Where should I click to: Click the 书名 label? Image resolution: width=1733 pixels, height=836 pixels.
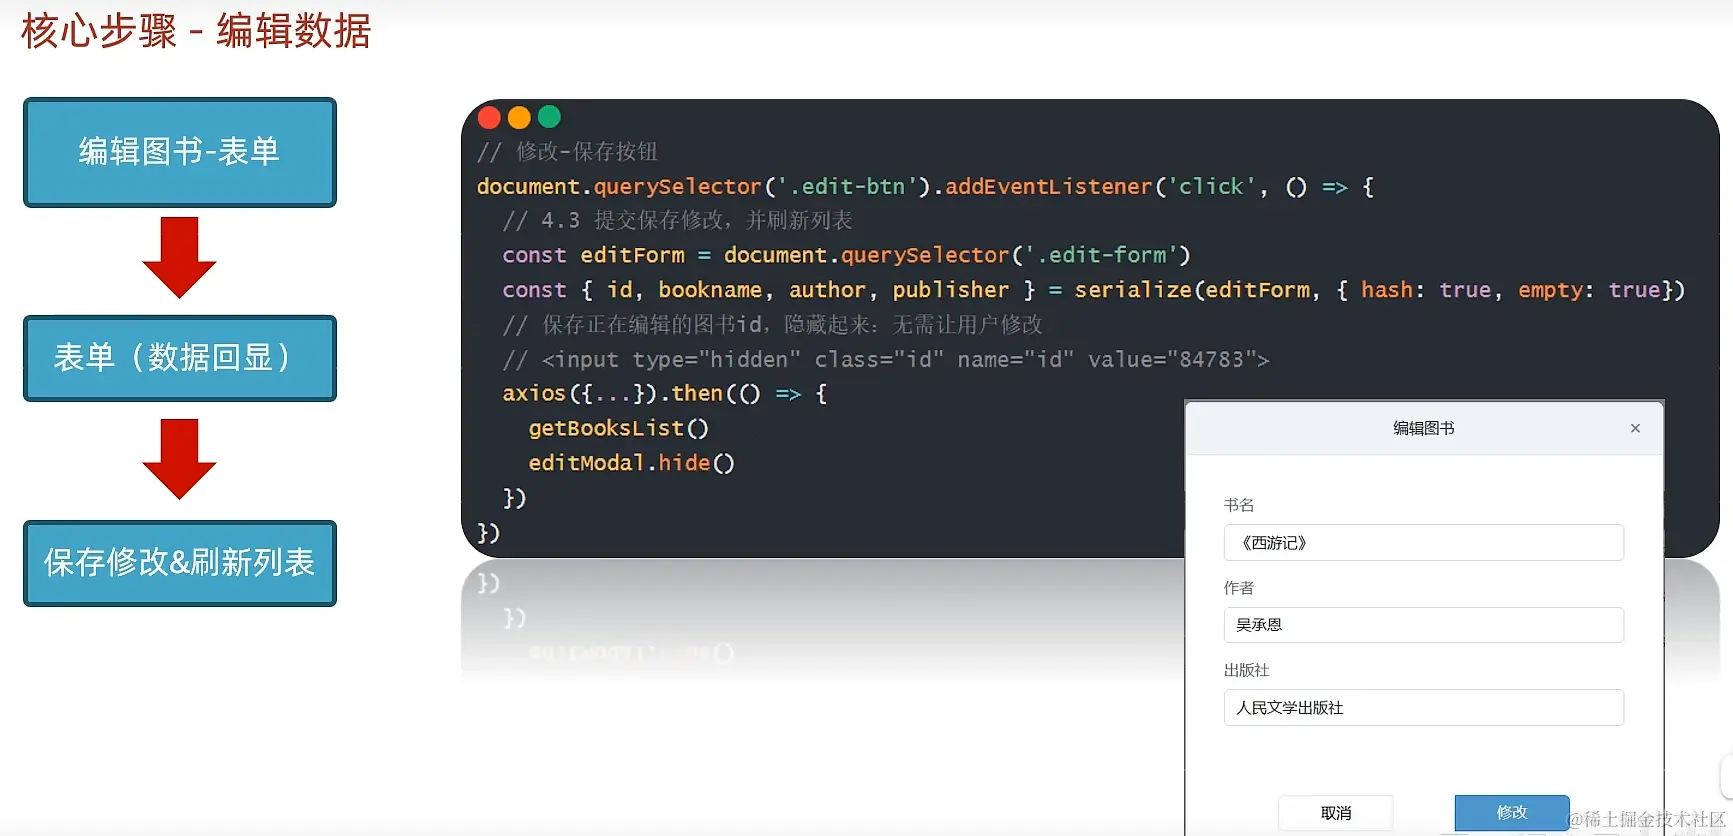tap(1239, 505)
